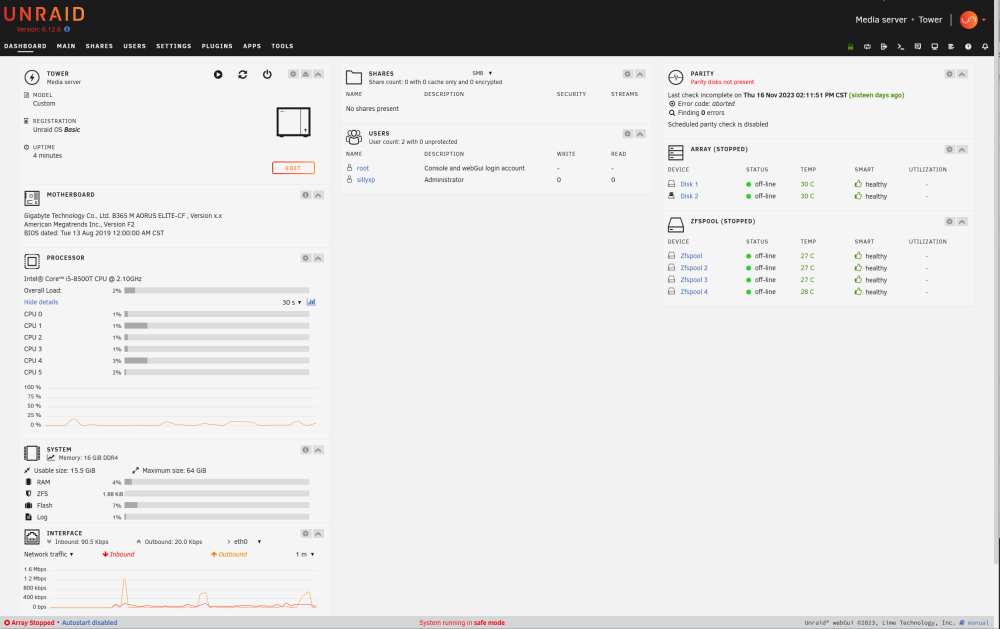Open the 30 s interval dropdown
Screen dimensions: 1000x629
click(x=292, y=302)
